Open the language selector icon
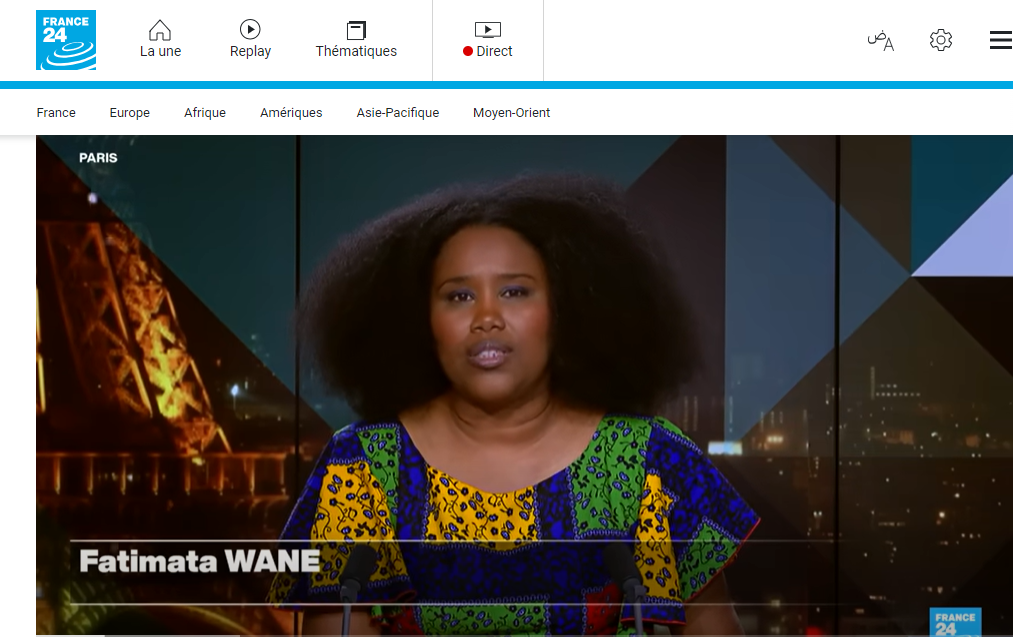This screenshot has height=637, width=1013. [x=881, y=40]
